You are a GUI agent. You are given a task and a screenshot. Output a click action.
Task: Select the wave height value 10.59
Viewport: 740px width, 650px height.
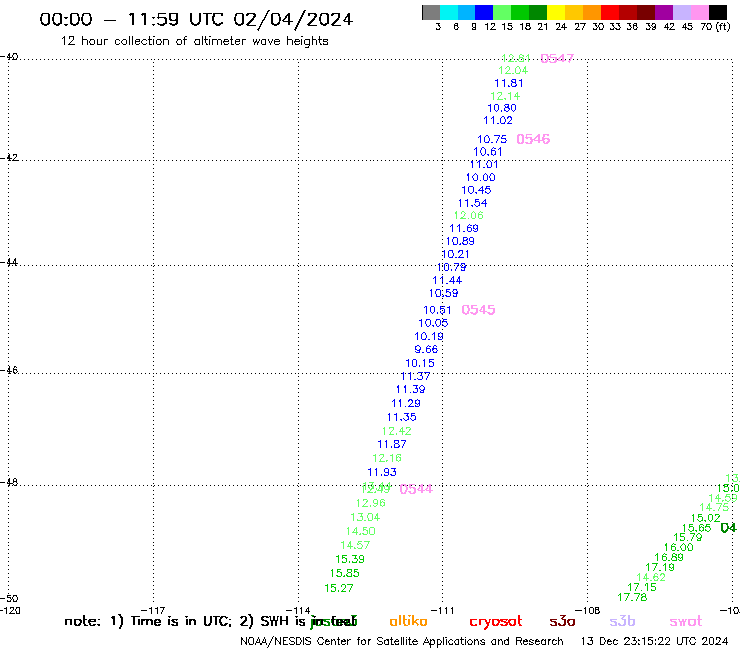(444, 293)
